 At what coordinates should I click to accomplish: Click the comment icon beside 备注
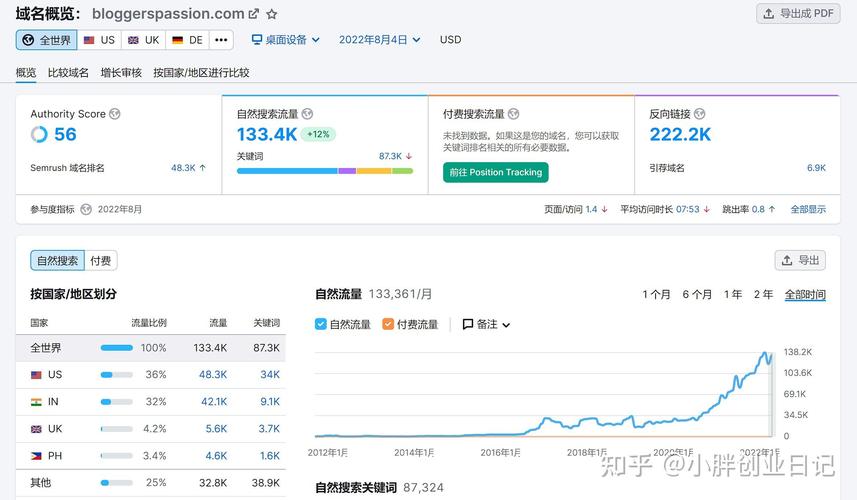(x=468, y=324)
